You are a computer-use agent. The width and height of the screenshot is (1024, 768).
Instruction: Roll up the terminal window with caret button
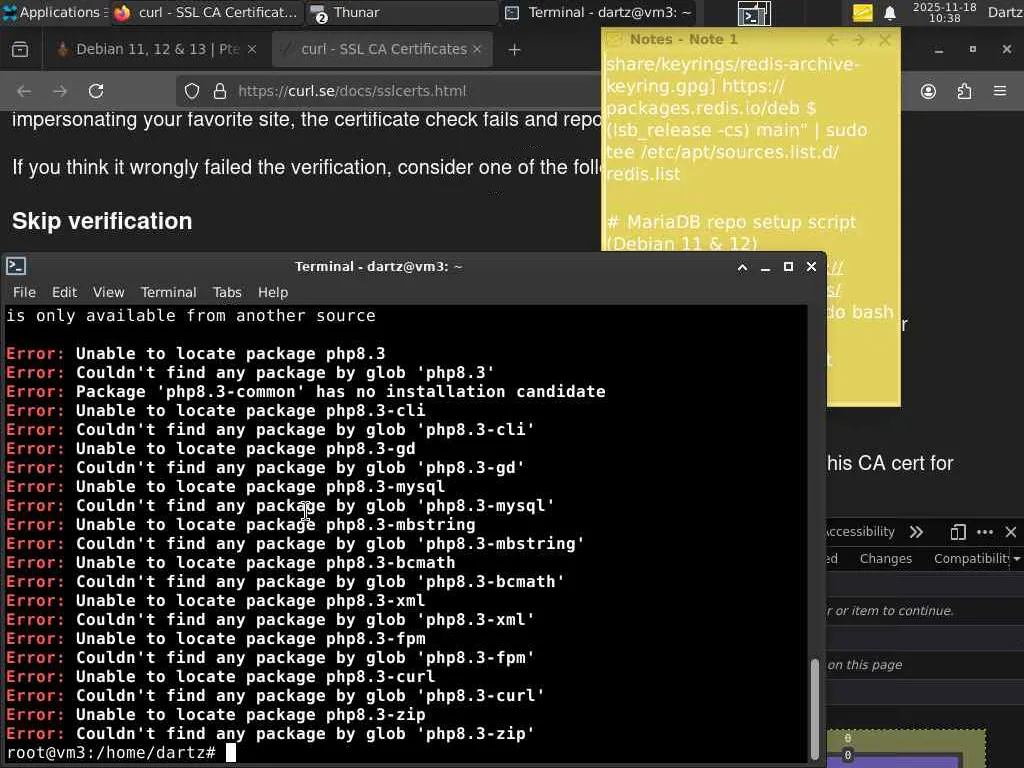(x=742, y=267)
